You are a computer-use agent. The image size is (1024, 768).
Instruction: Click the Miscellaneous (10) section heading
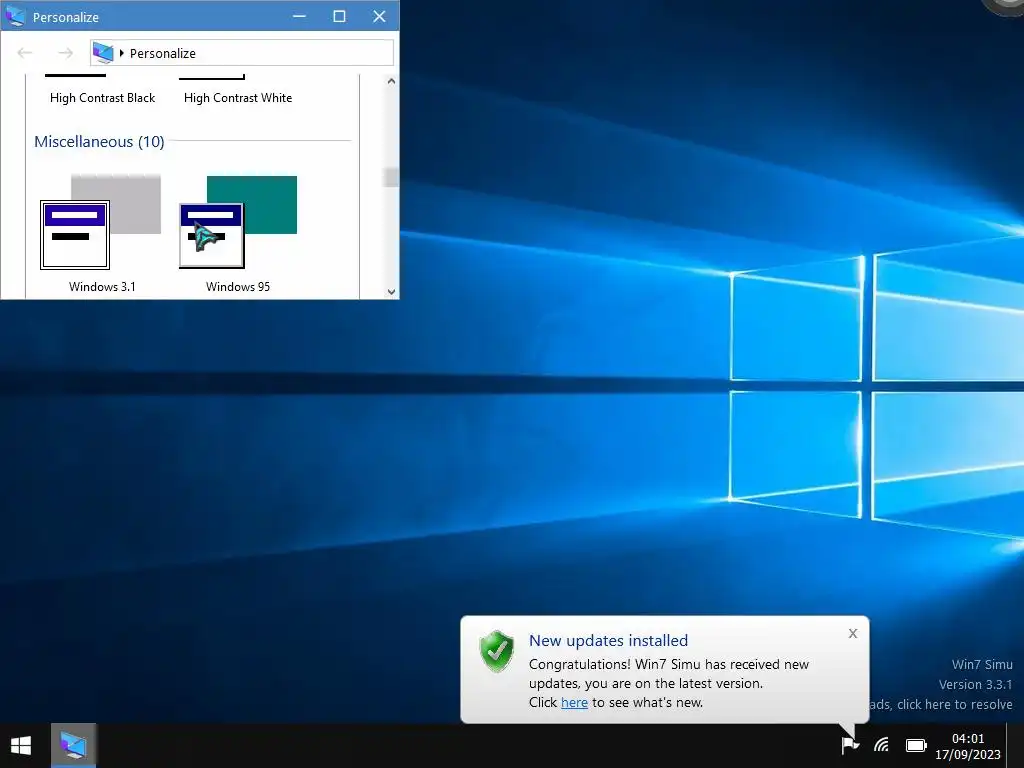[99, 142]
